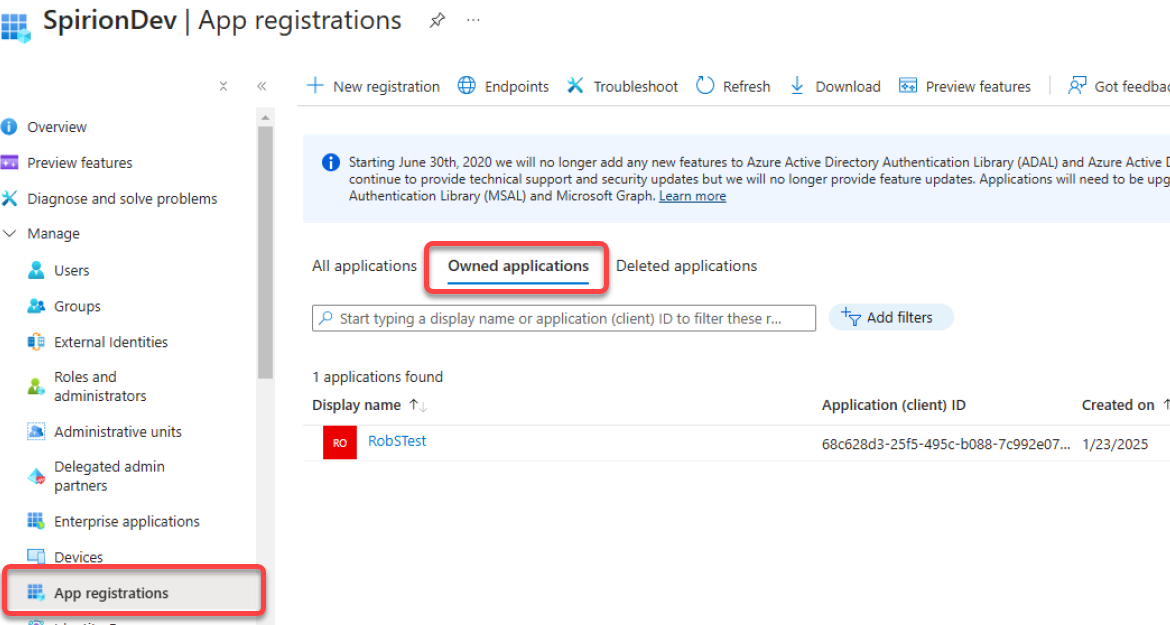Collapse the Manage section chevron

tap(11, 233)
